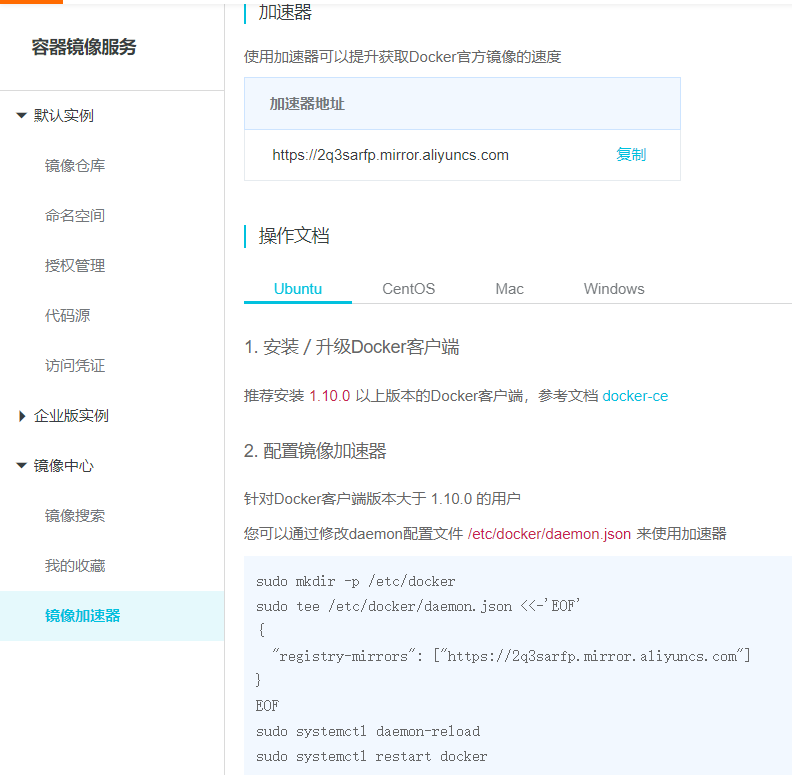Click 'sudo systemctl restart docker' line
The height and width of the screenshot is (775, 792).
pyautogui.click(x=371, y=756)
